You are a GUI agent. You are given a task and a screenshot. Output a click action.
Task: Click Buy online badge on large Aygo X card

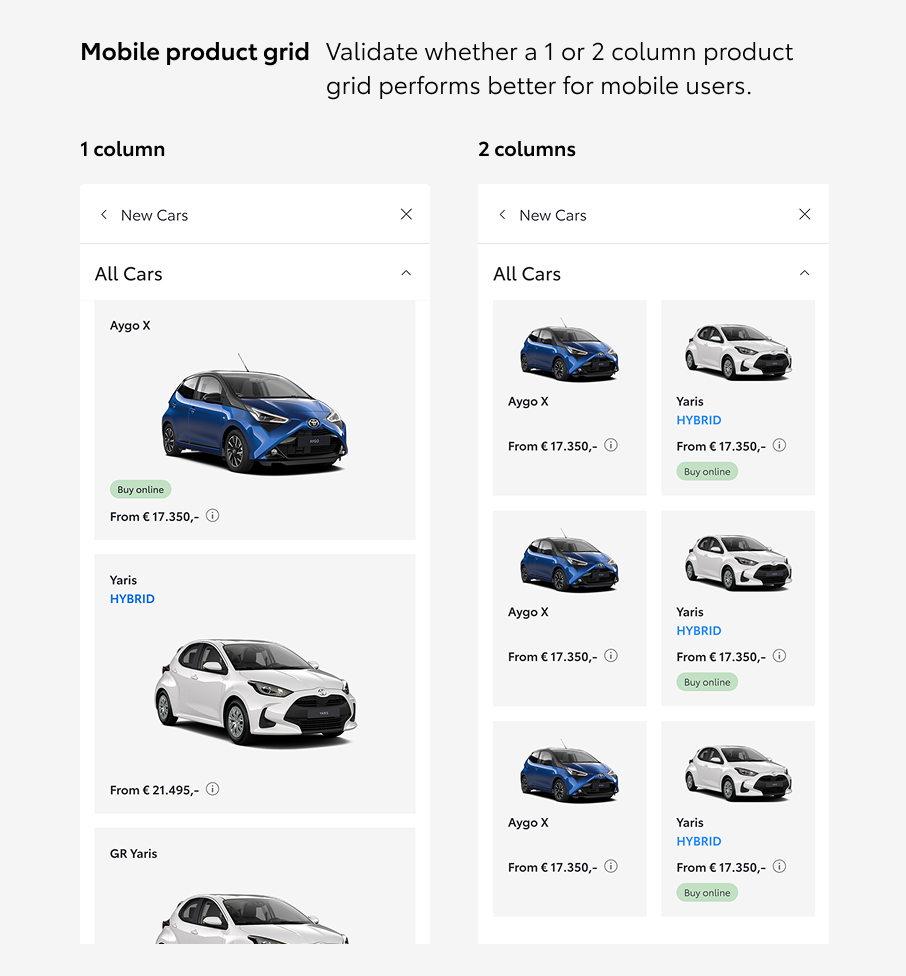tap(141, 490)
